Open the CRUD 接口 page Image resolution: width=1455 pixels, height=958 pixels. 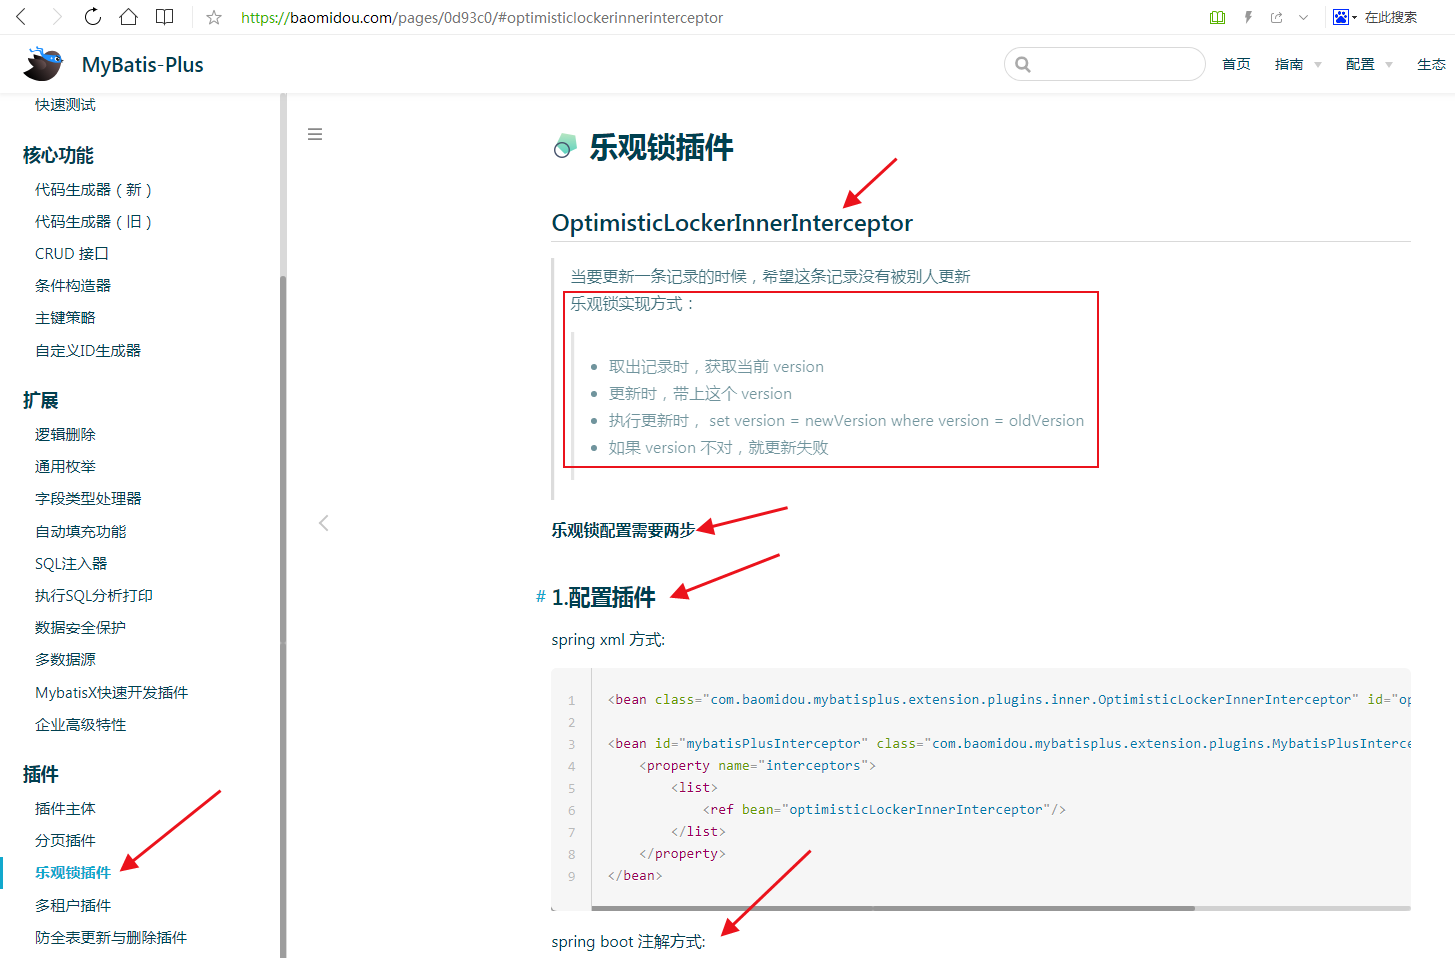coord(72,254)
